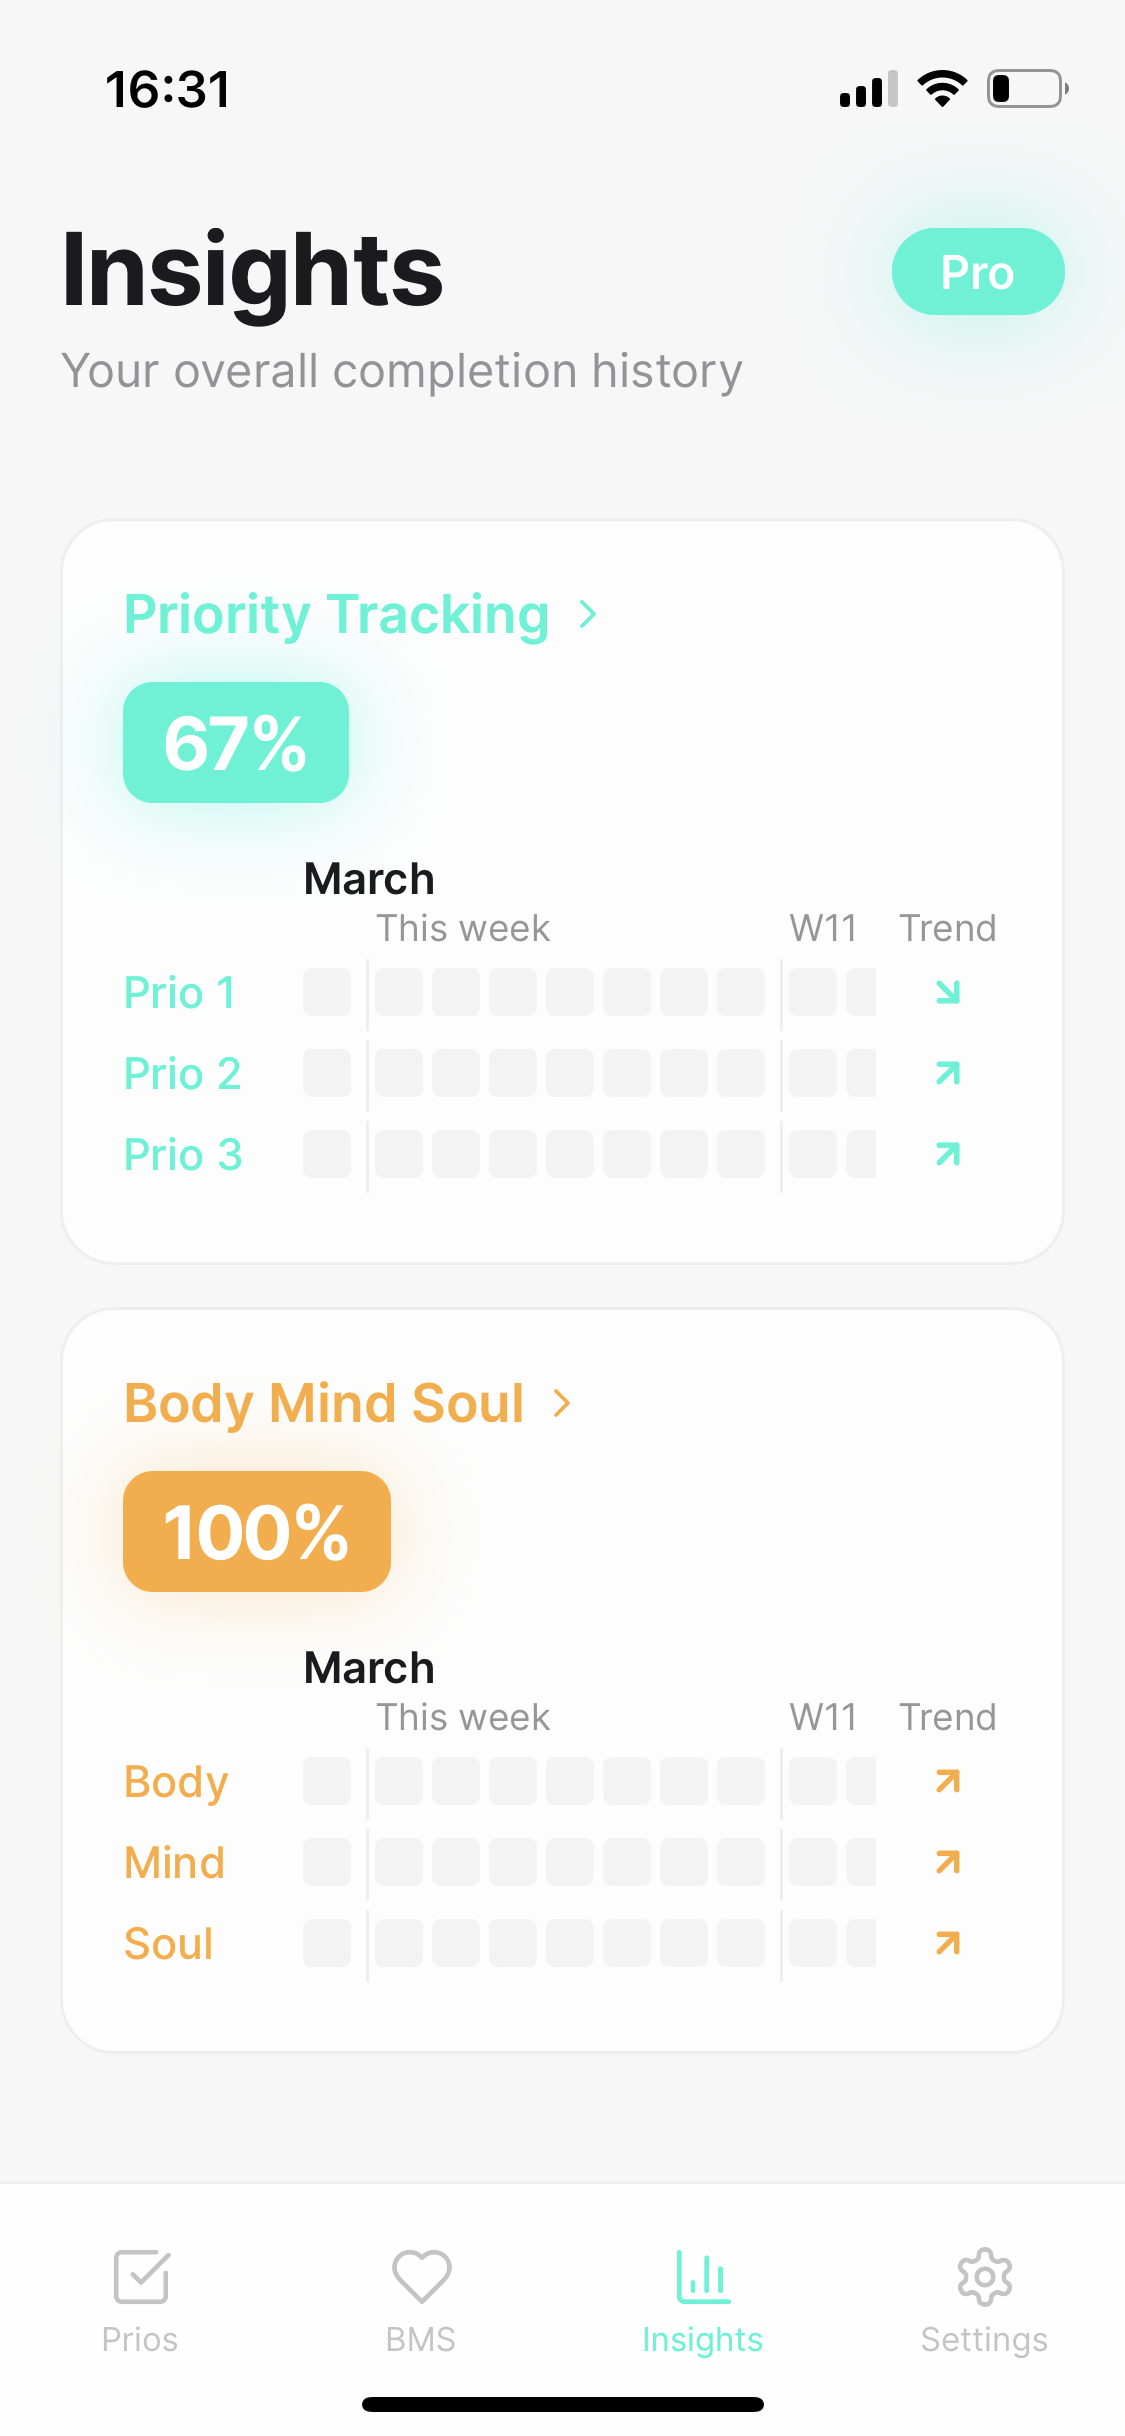
Task: Select the Body row trend arrow
Action: [x=947, y=1781]
